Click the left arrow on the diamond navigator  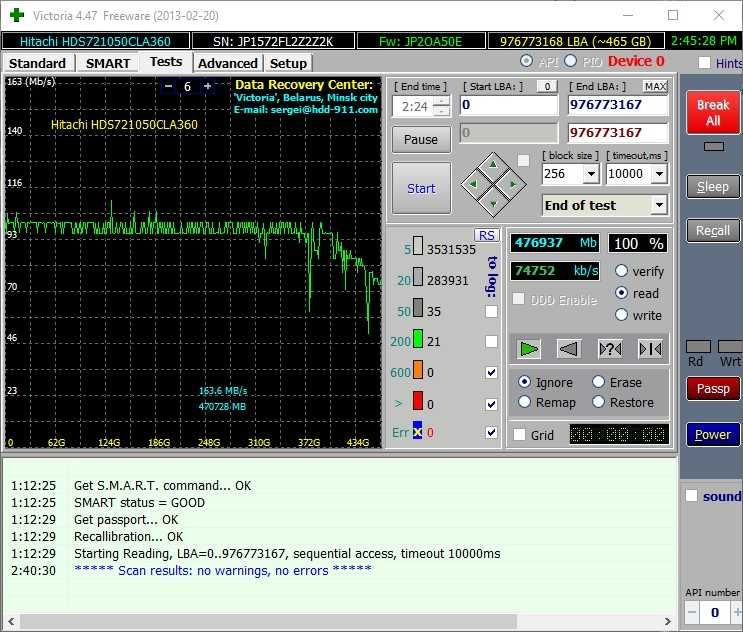click(x=472, y=184)
